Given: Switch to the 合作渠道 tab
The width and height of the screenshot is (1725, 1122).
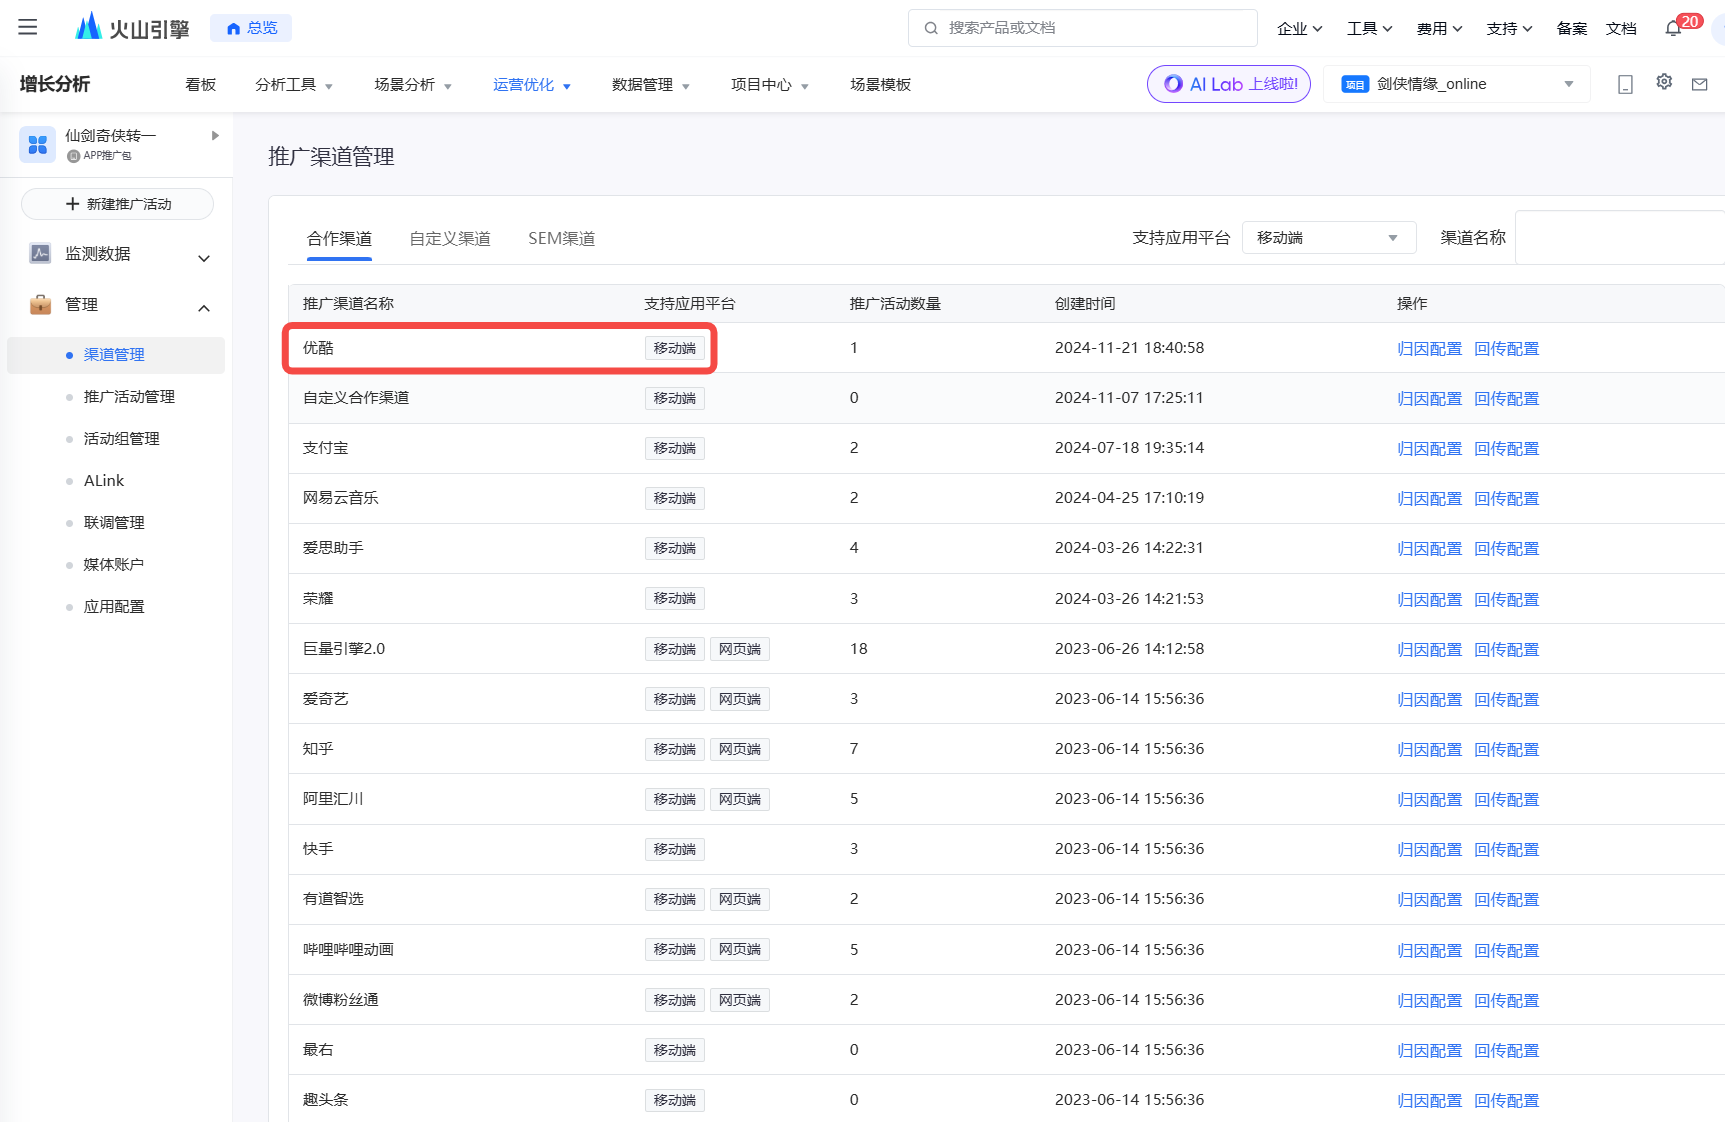Looking at the screenshot, I should point(339,238).
